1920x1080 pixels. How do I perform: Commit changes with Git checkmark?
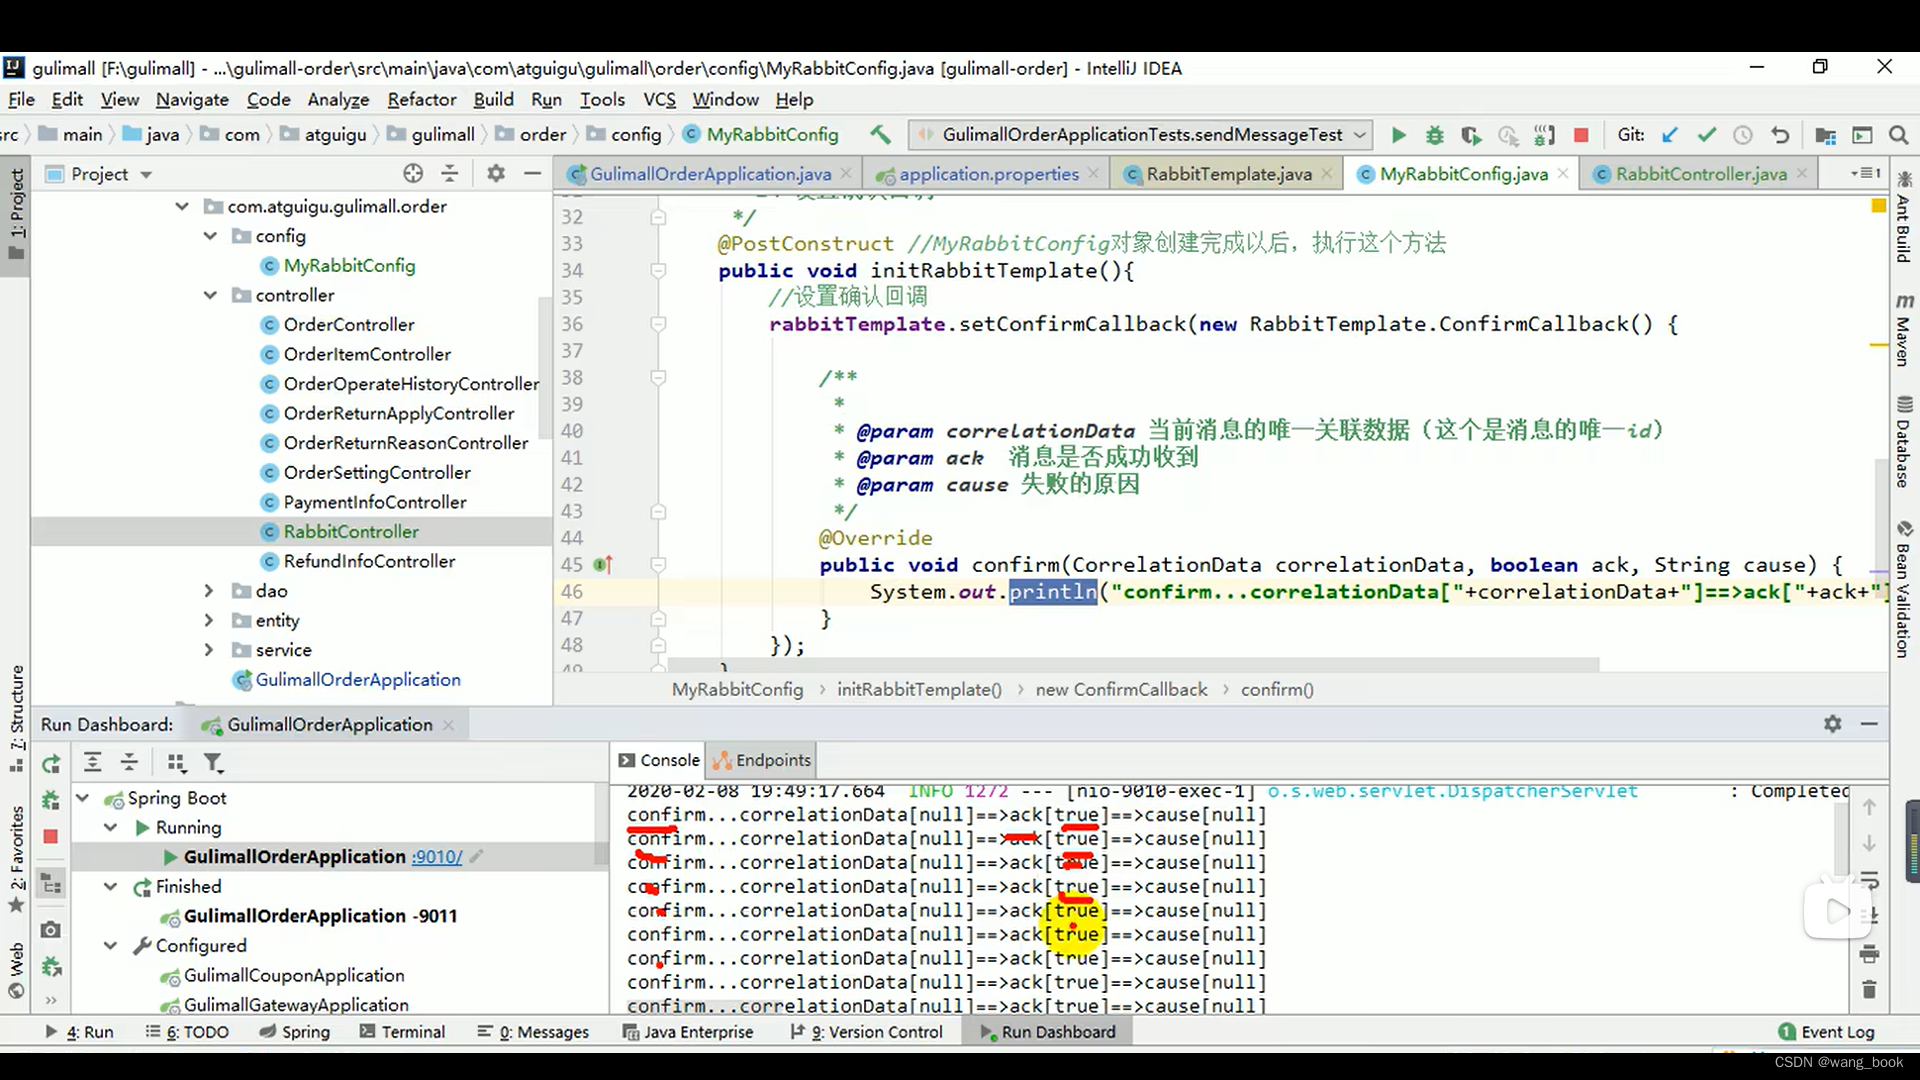click(x=1707, y=135)
